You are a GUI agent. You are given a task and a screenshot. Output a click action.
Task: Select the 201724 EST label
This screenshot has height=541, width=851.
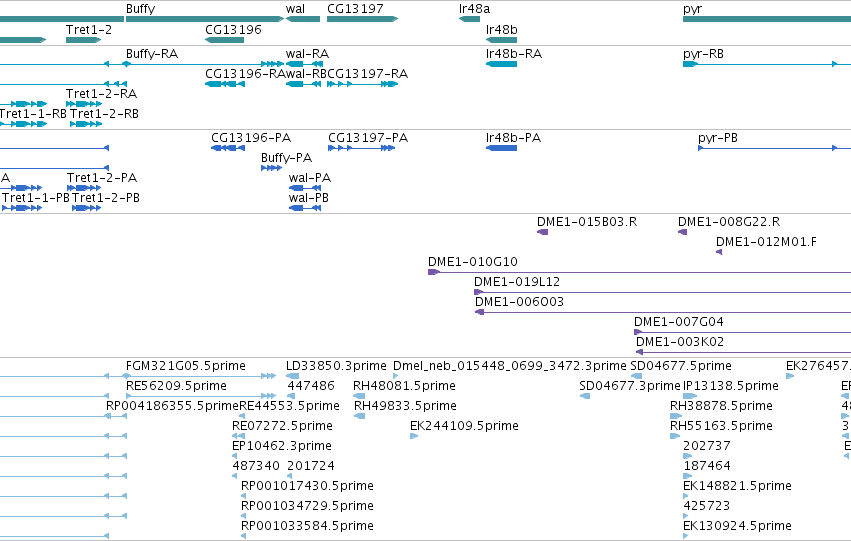click(x=311, y=467)
